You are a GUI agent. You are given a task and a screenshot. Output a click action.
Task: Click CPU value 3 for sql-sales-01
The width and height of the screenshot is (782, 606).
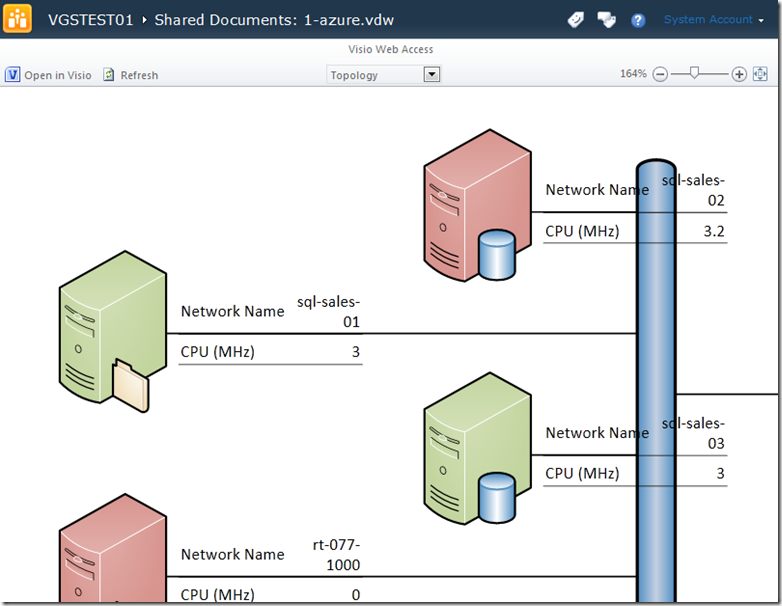point(356,352)
